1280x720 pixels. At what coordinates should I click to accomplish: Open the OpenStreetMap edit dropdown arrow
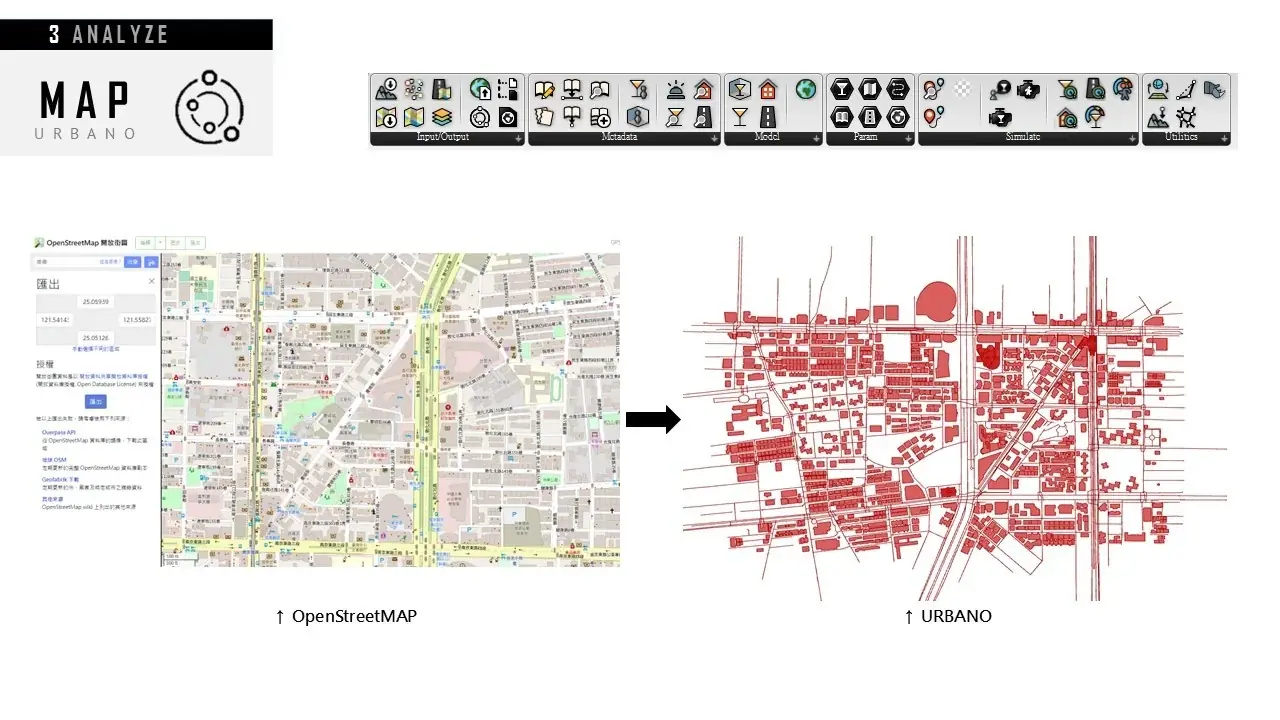coord(160,243)
